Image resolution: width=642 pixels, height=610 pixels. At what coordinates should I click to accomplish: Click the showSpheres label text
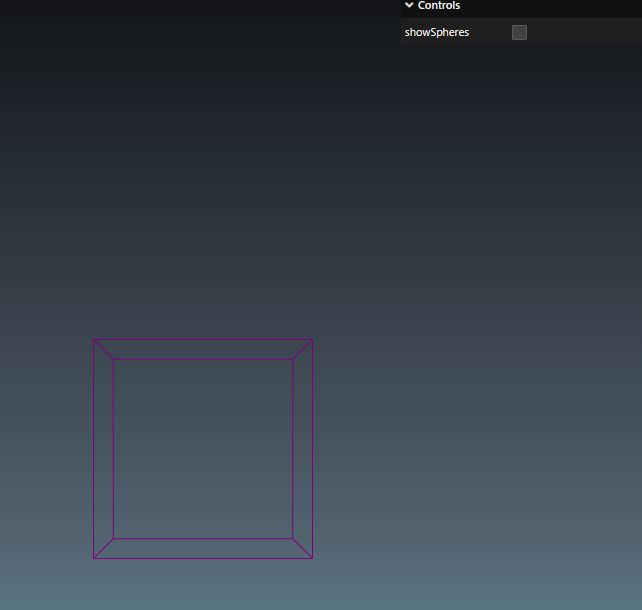pyautogui.click(x=436, y=32)
